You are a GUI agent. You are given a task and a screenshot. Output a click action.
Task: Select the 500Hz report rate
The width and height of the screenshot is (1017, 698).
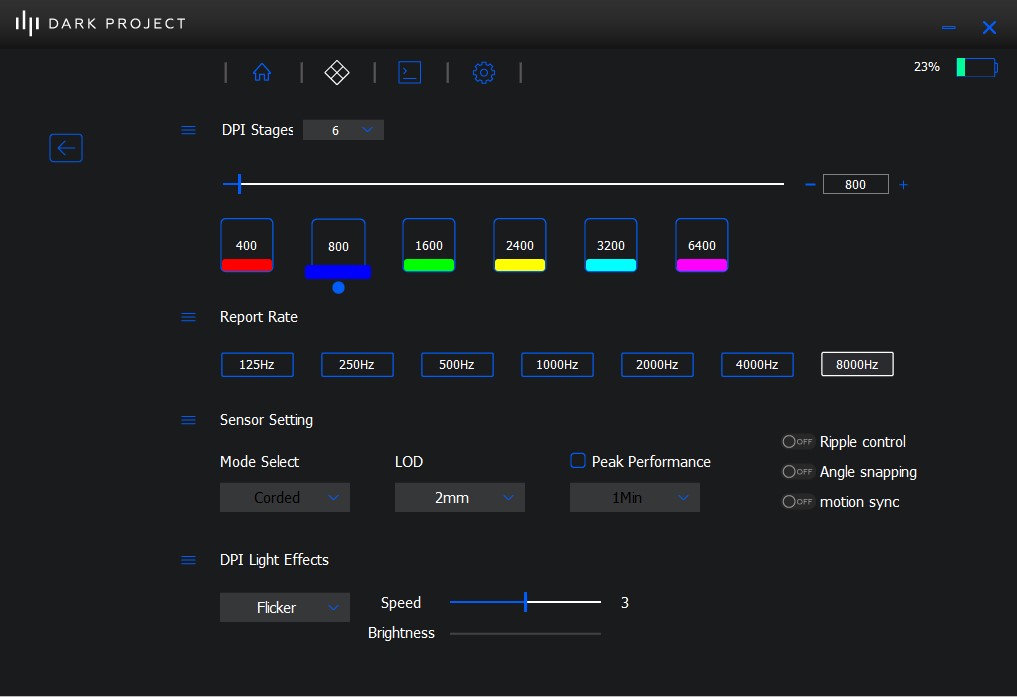[457, 365]
